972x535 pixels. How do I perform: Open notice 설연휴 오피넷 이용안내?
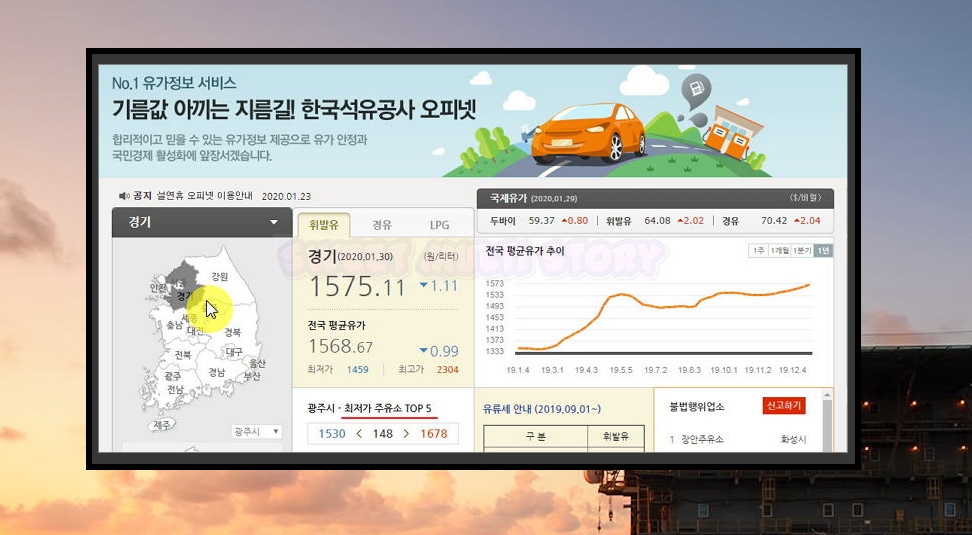pos(205,196)
